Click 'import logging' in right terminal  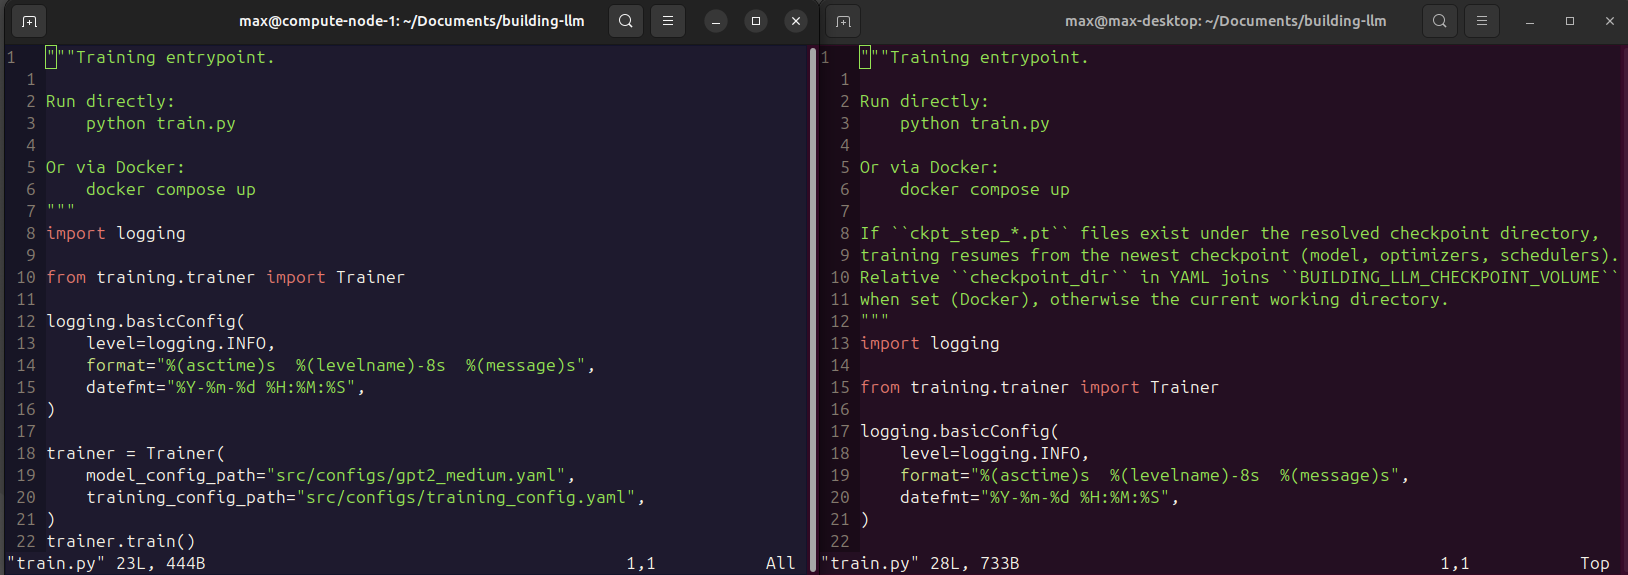pyautogui.click(x=930, y=344)
